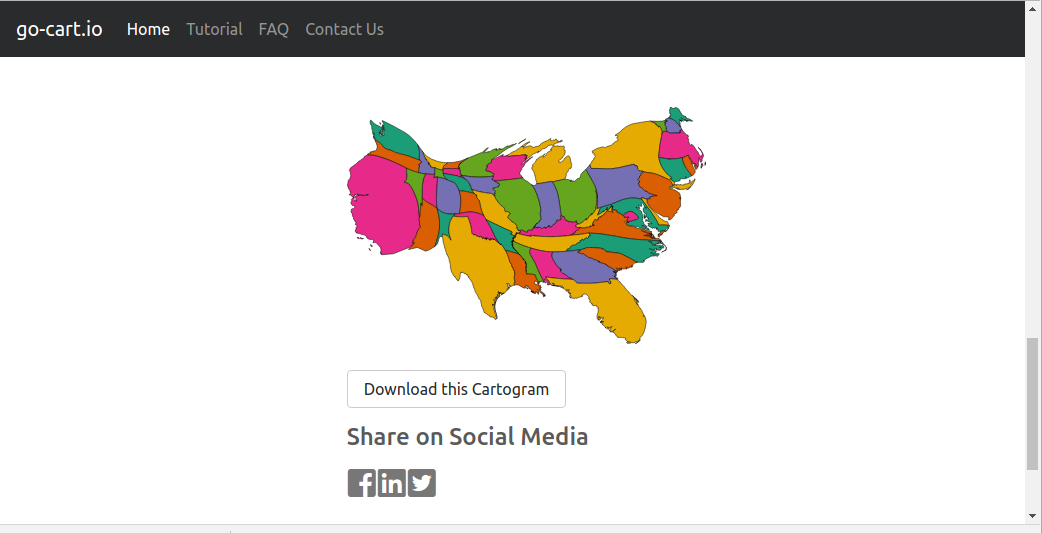The image size is (1042, 533).
Task: Open the Tutorial page
Action: coord(214,29)
